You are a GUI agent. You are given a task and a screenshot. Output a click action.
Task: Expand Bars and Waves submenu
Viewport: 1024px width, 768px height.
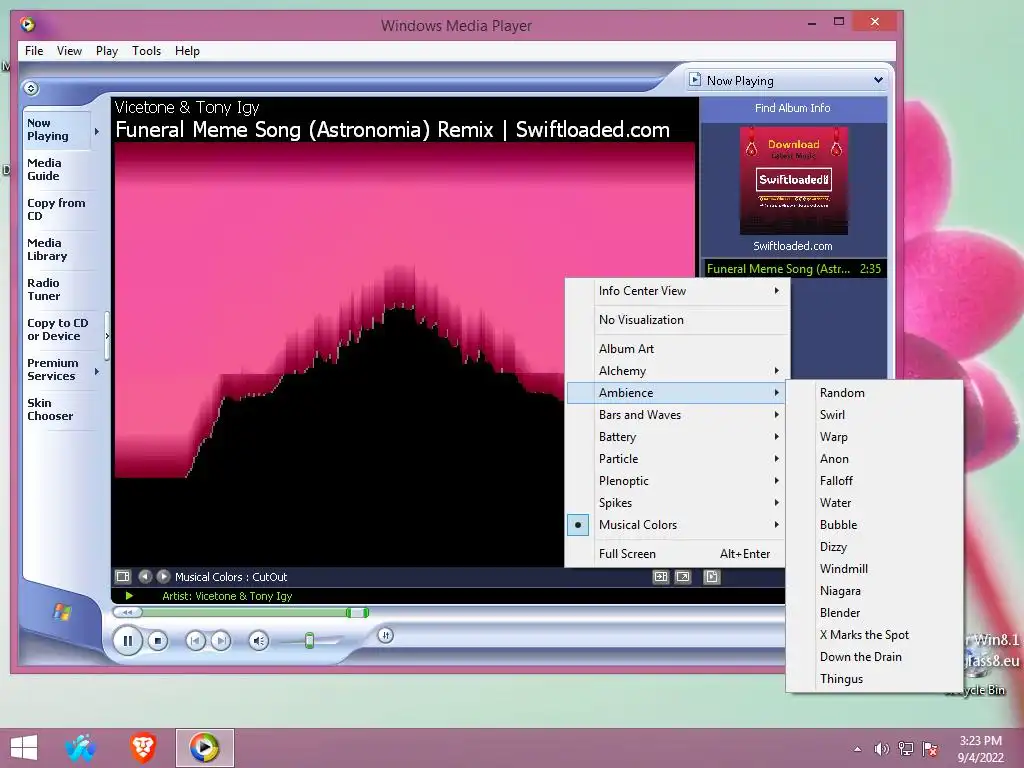(678, 415)
